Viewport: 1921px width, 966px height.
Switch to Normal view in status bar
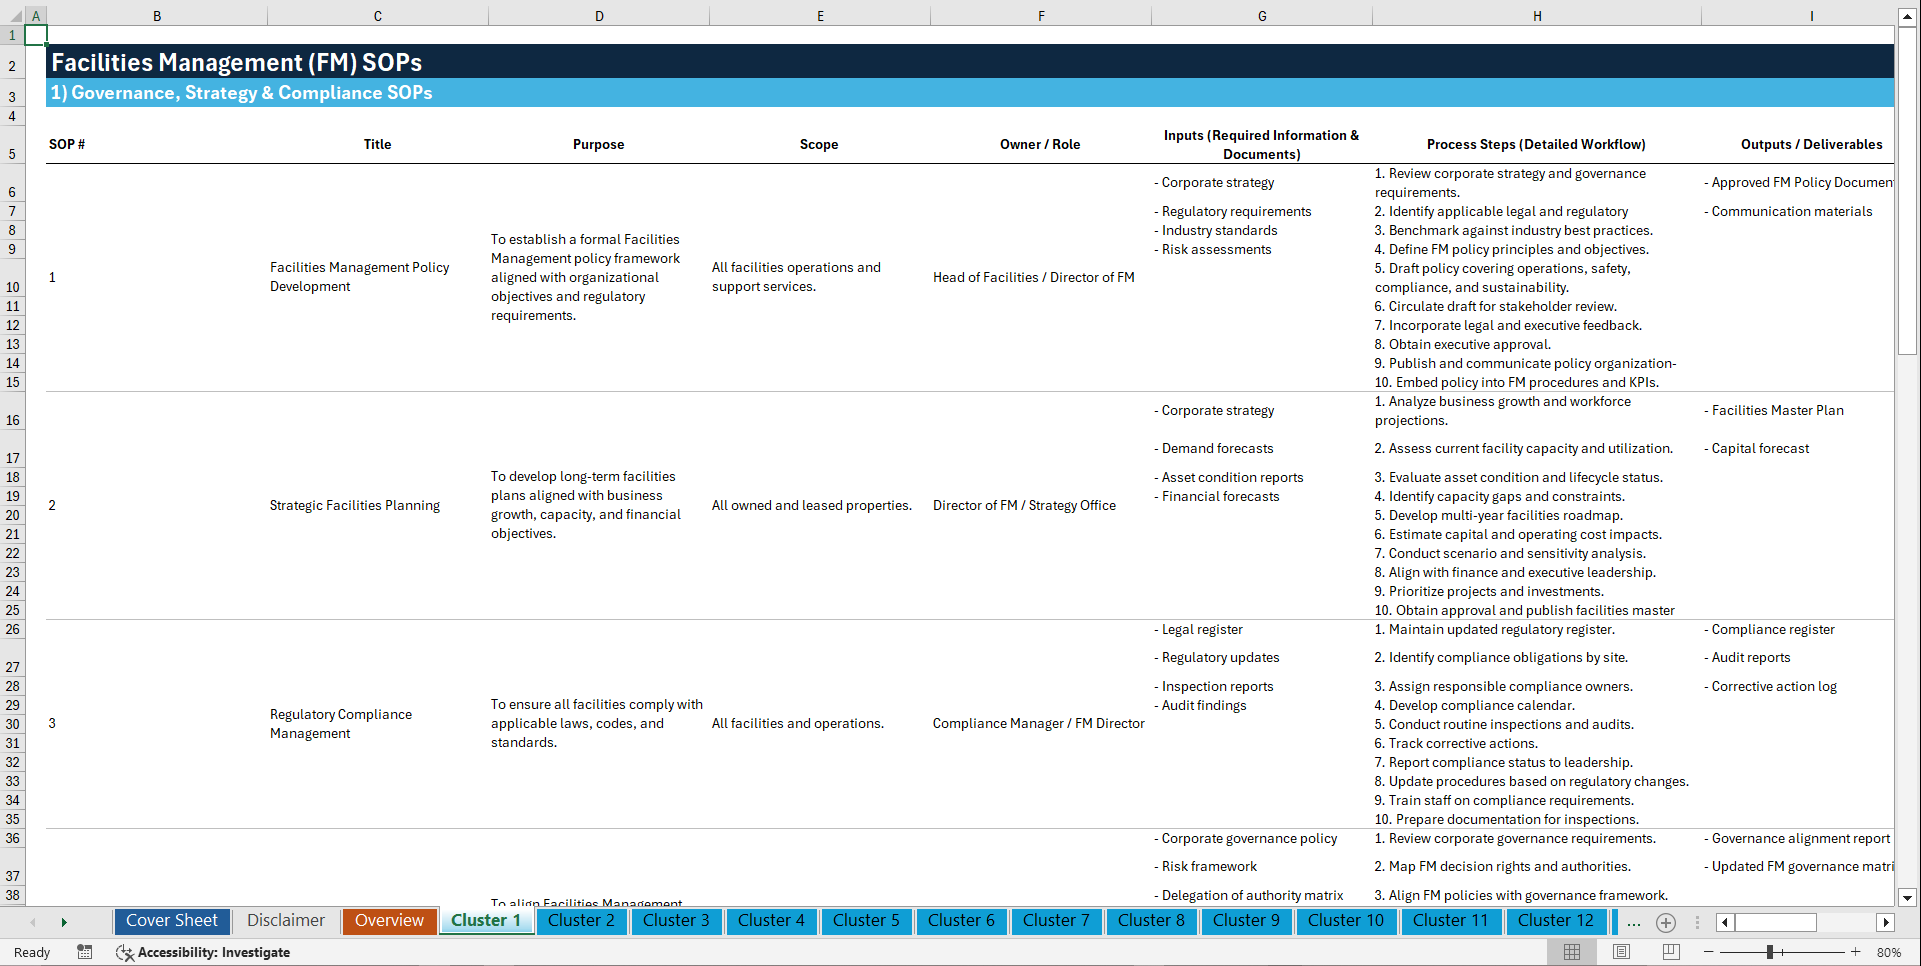click(x=1572, y=952)
